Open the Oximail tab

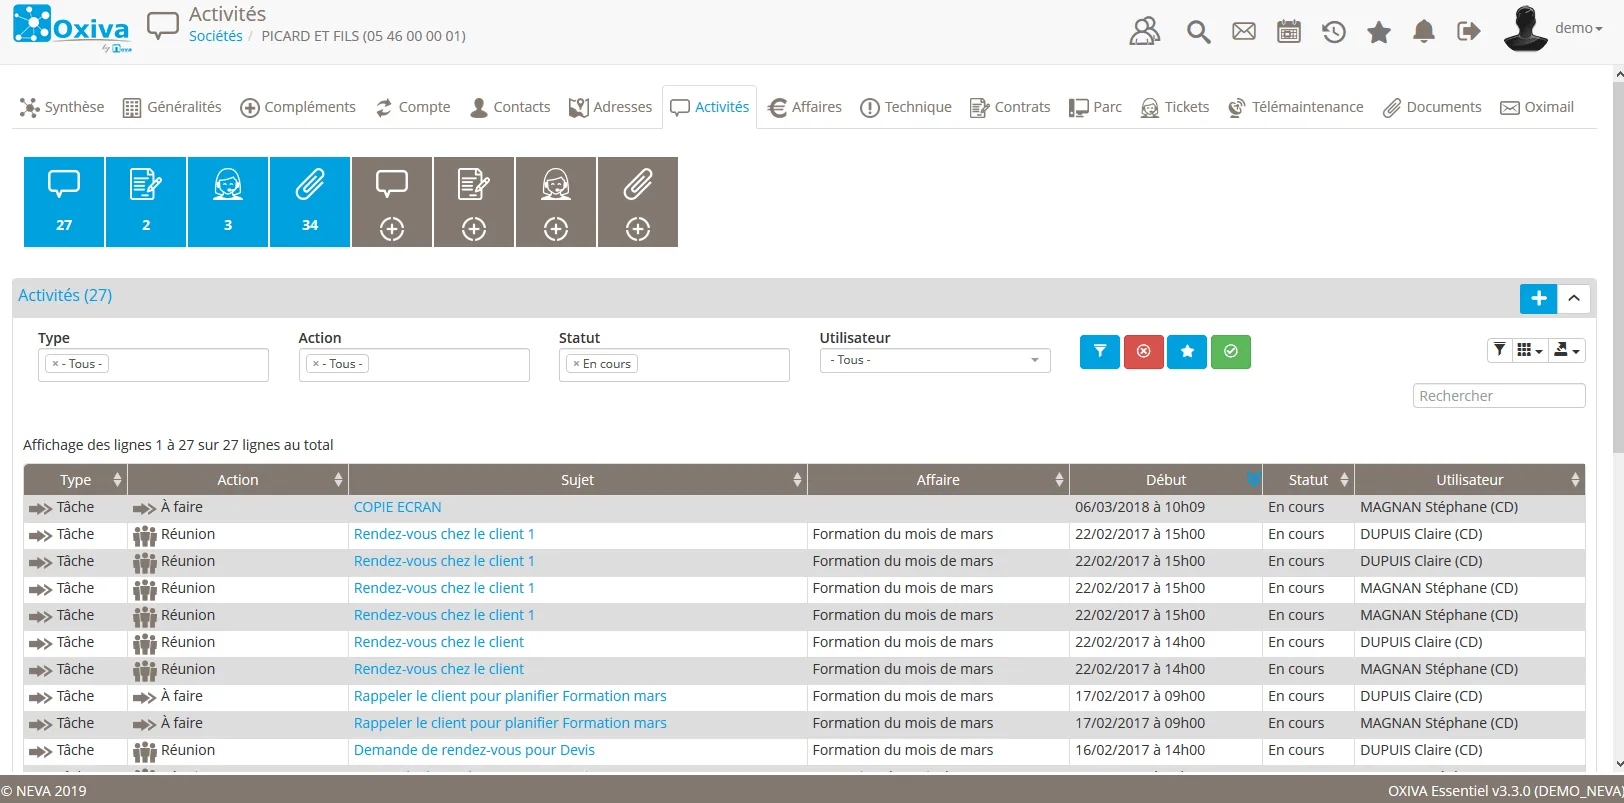(x=1537, y=107)
